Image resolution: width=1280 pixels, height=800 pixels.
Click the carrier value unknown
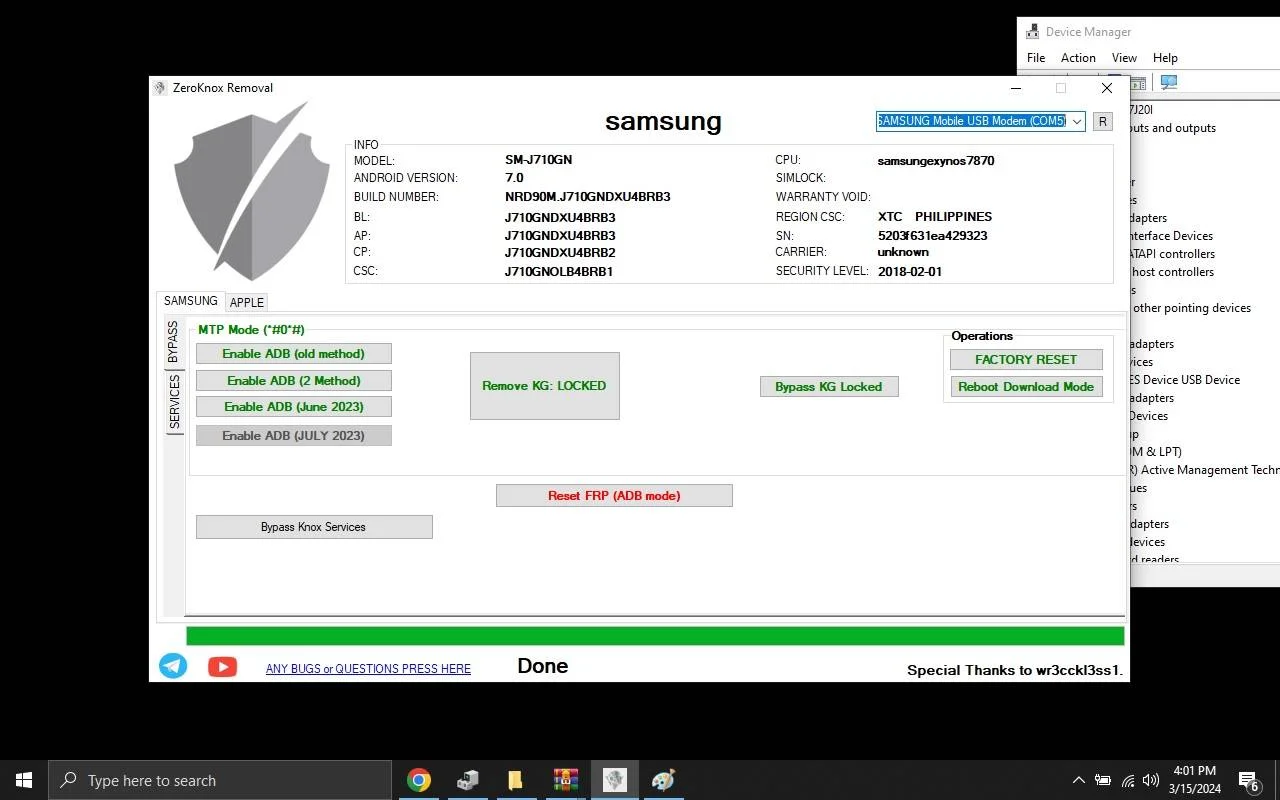(903, 252)
